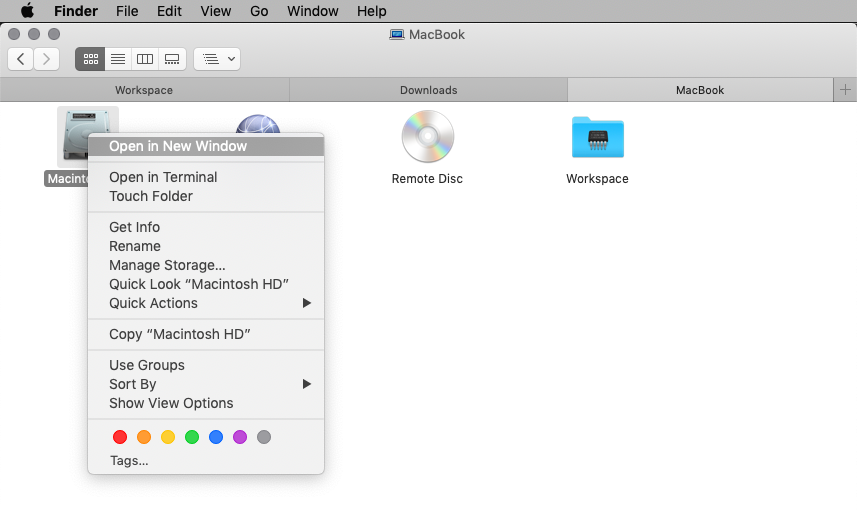Screen dimensions: 857x510
Task: Open the group-by arrangement dropdown
Action: point(217,59)
